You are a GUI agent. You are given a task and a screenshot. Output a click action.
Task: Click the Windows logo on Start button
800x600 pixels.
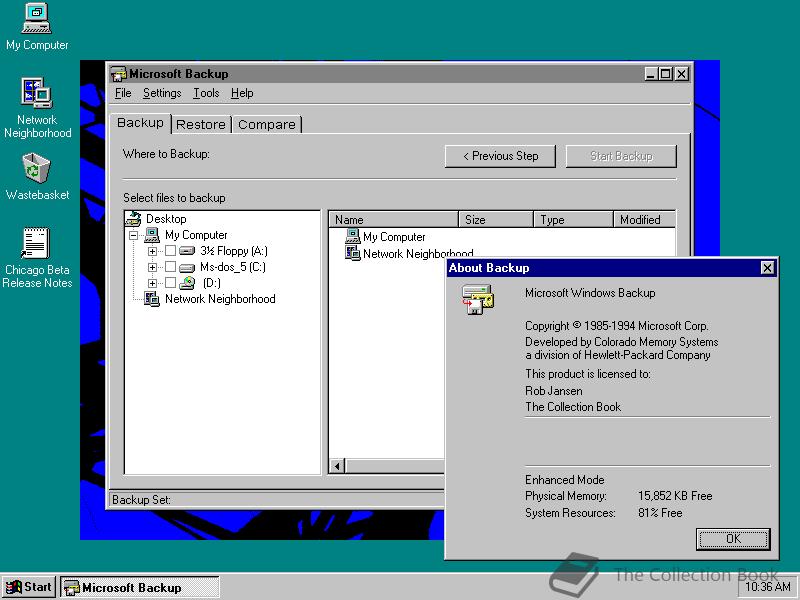coord(14,587)
